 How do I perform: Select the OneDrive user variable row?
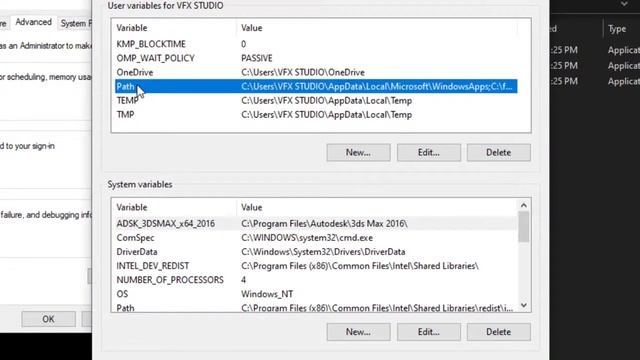click(x=316, y=72)
